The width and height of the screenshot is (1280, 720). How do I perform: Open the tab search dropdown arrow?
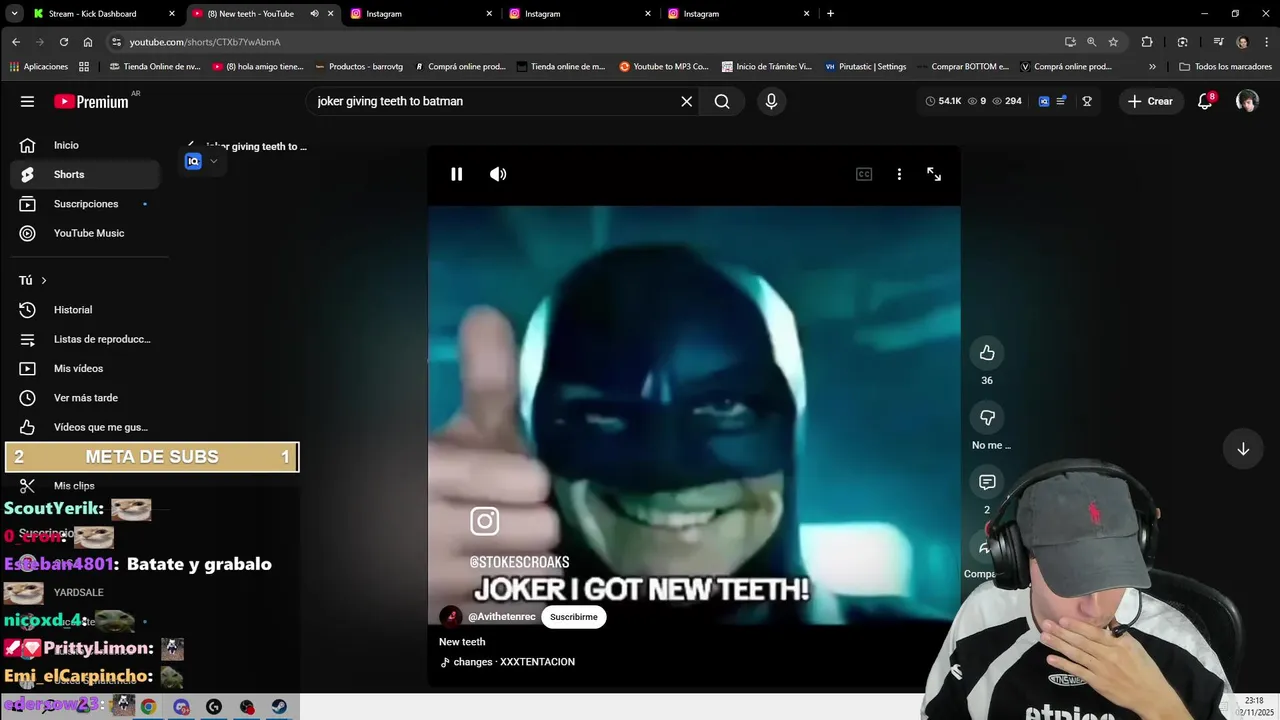click(14, 14)
